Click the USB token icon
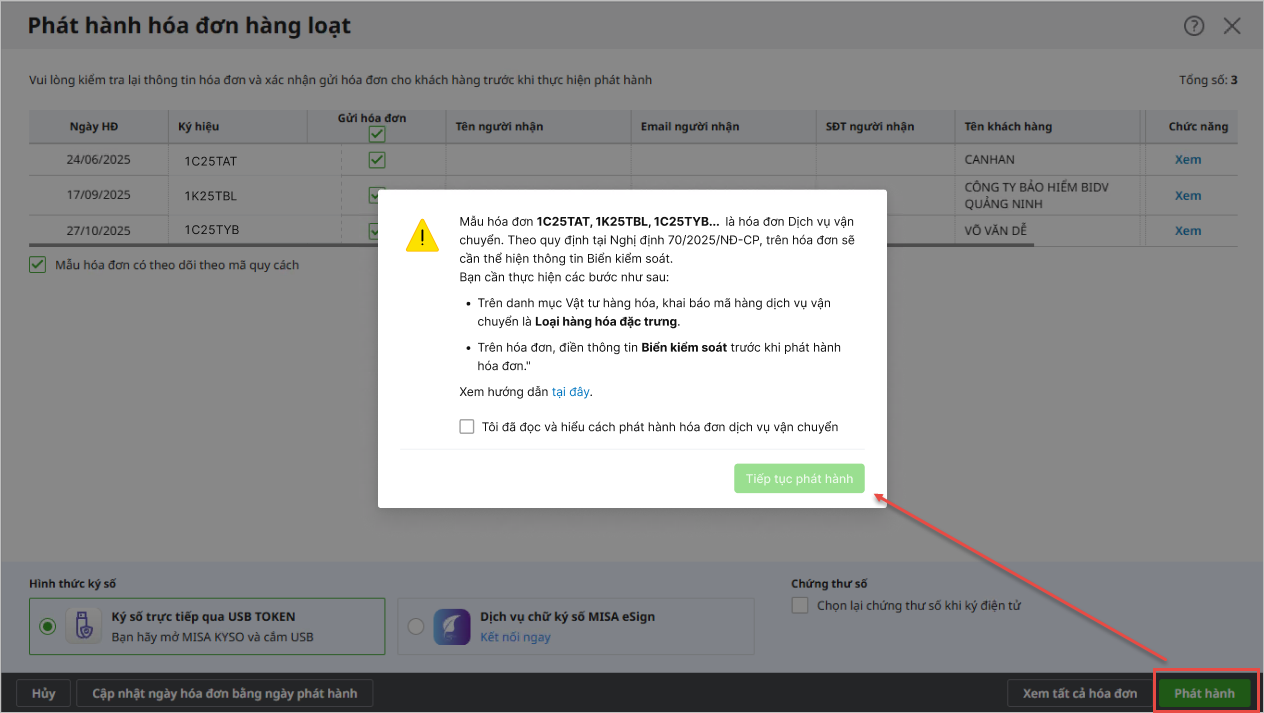The image size is (1264, 713). [83, 626]
